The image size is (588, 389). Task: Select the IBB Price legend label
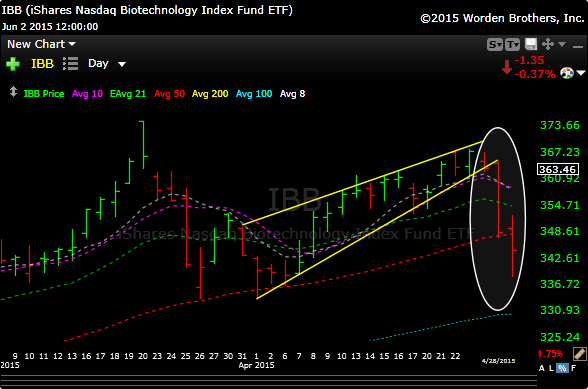[x=44, y=94]
